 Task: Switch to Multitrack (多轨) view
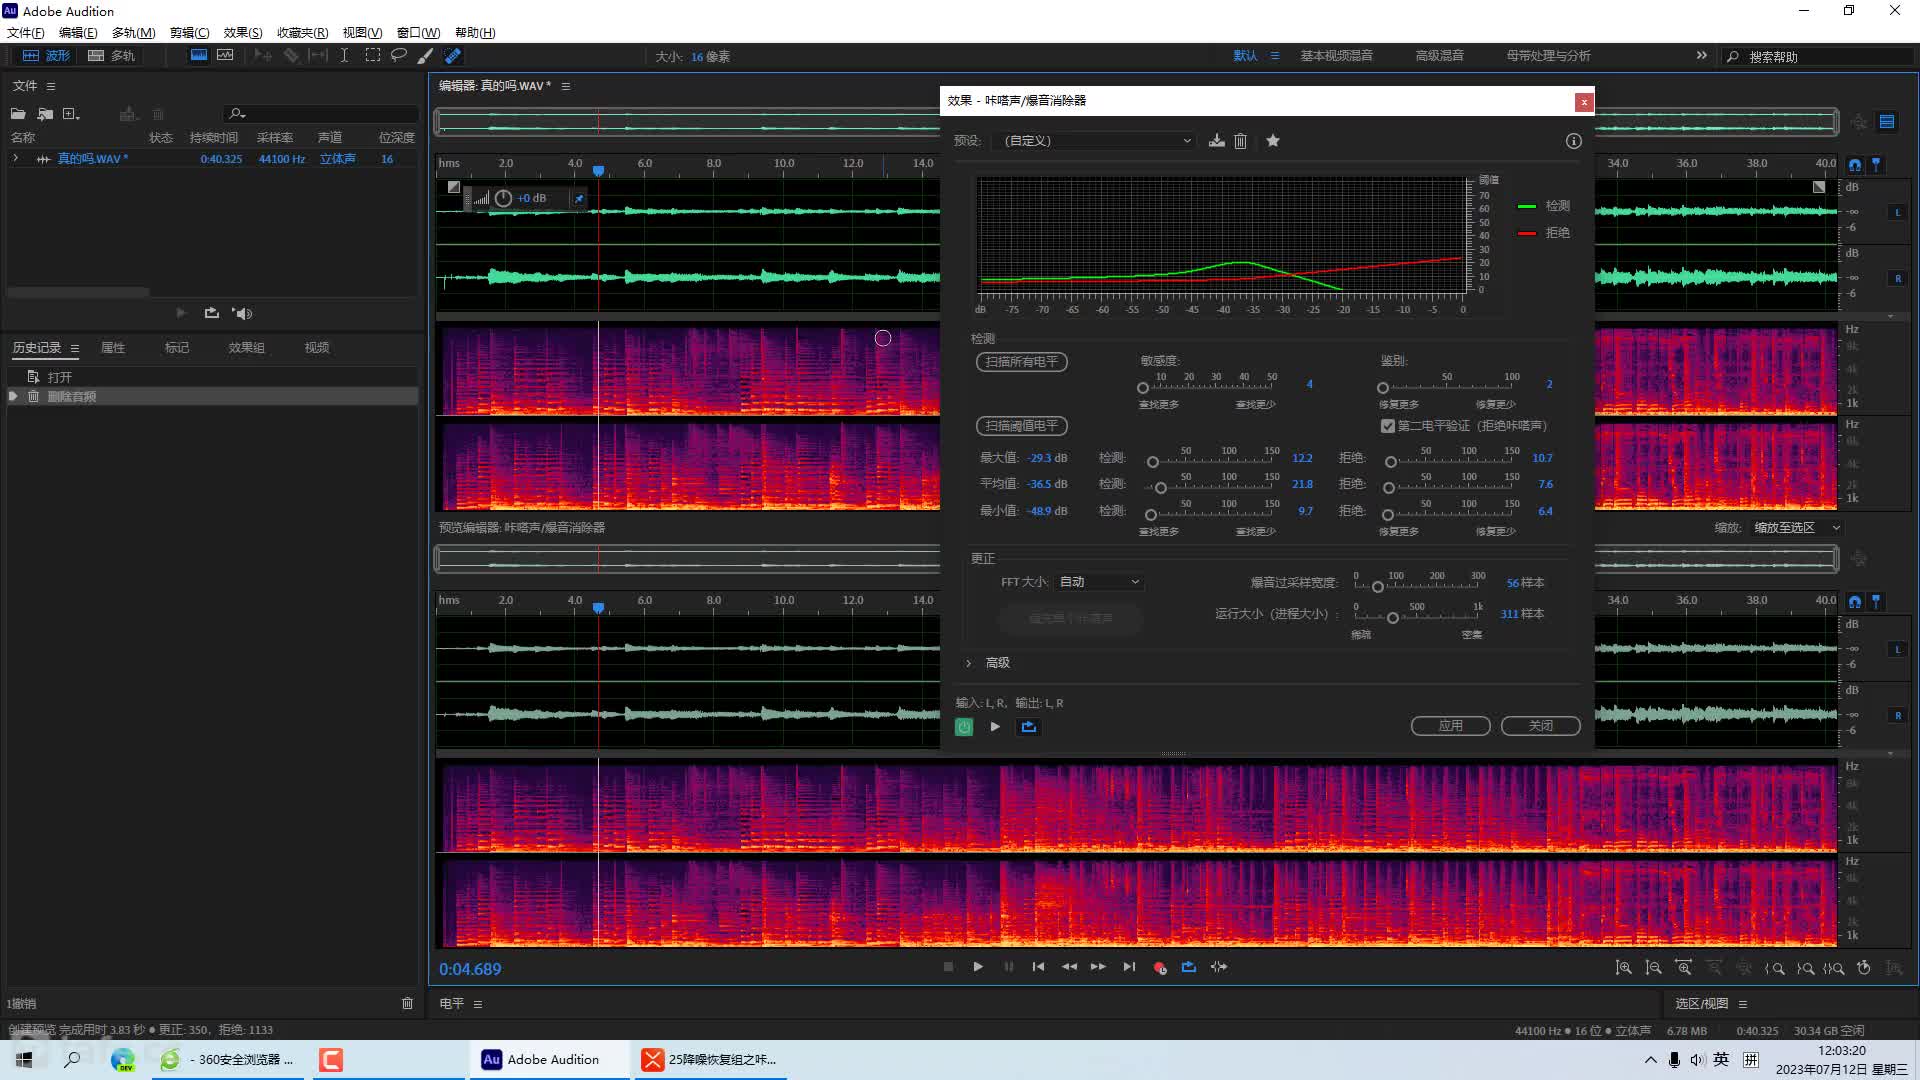111,56
